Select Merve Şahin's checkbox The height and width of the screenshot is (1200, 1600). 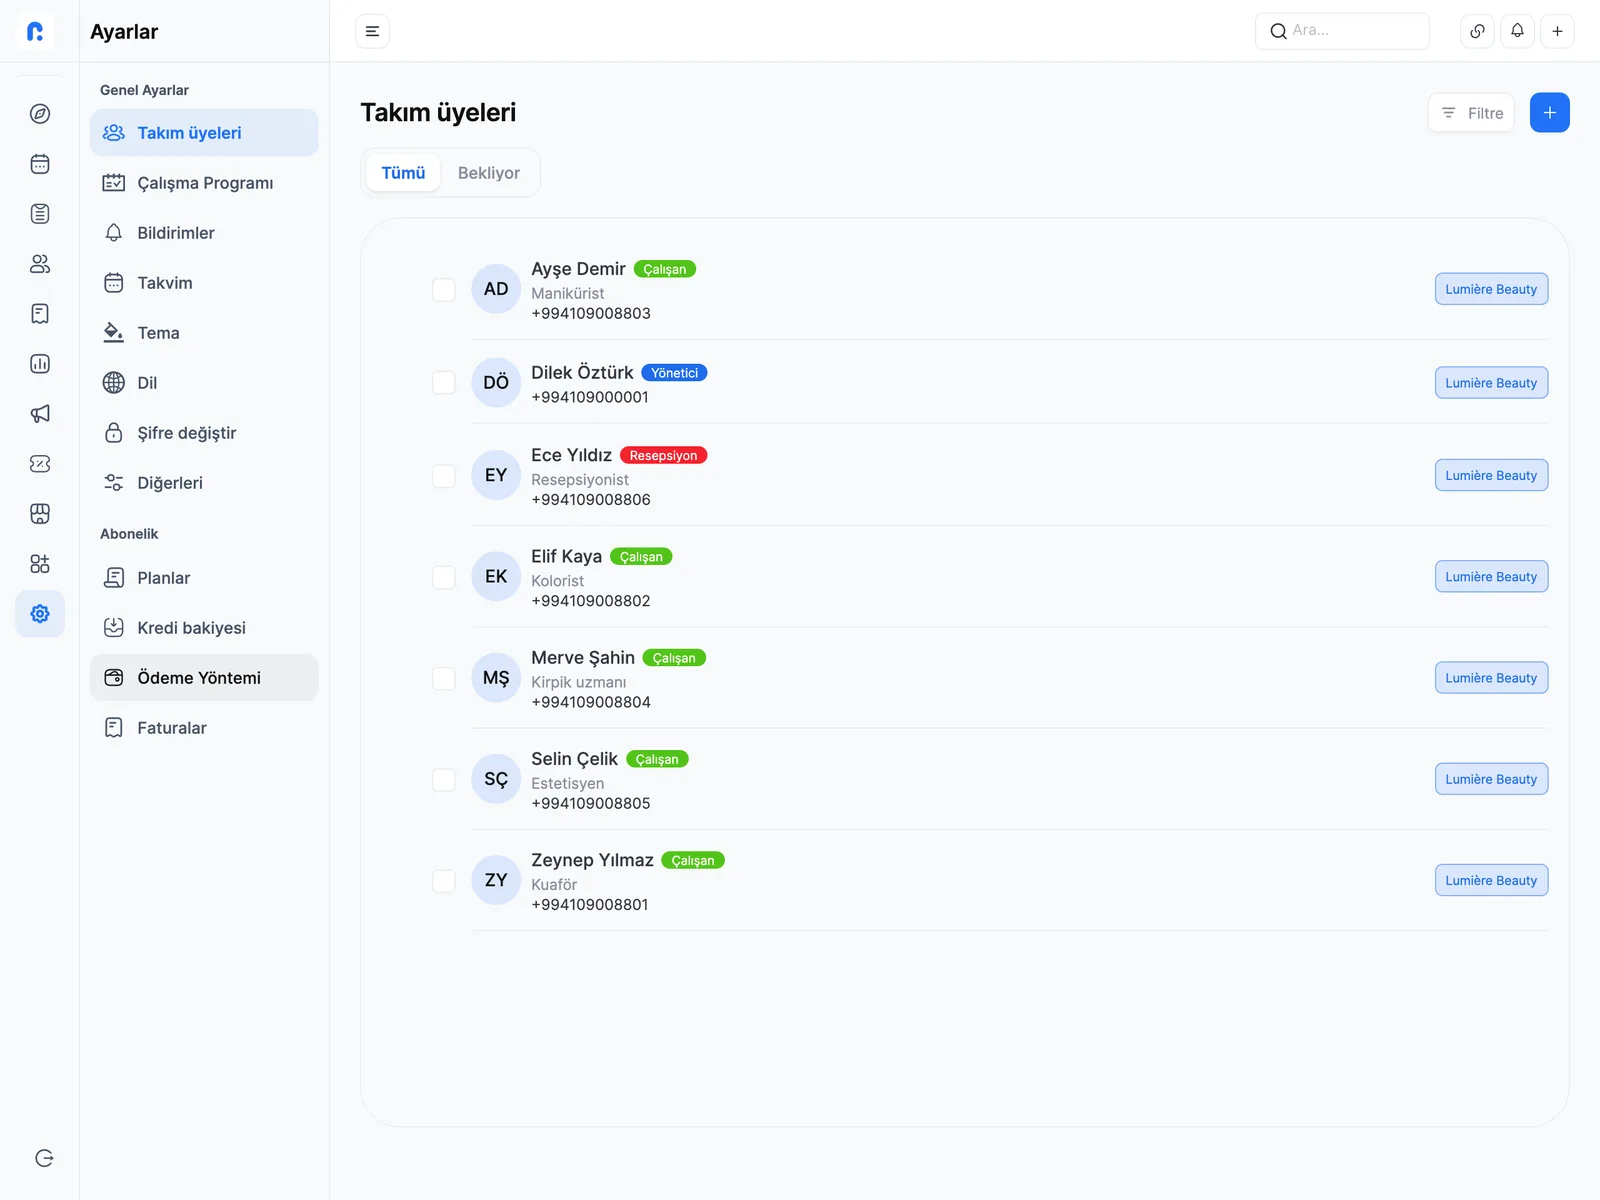coord(444,678)
